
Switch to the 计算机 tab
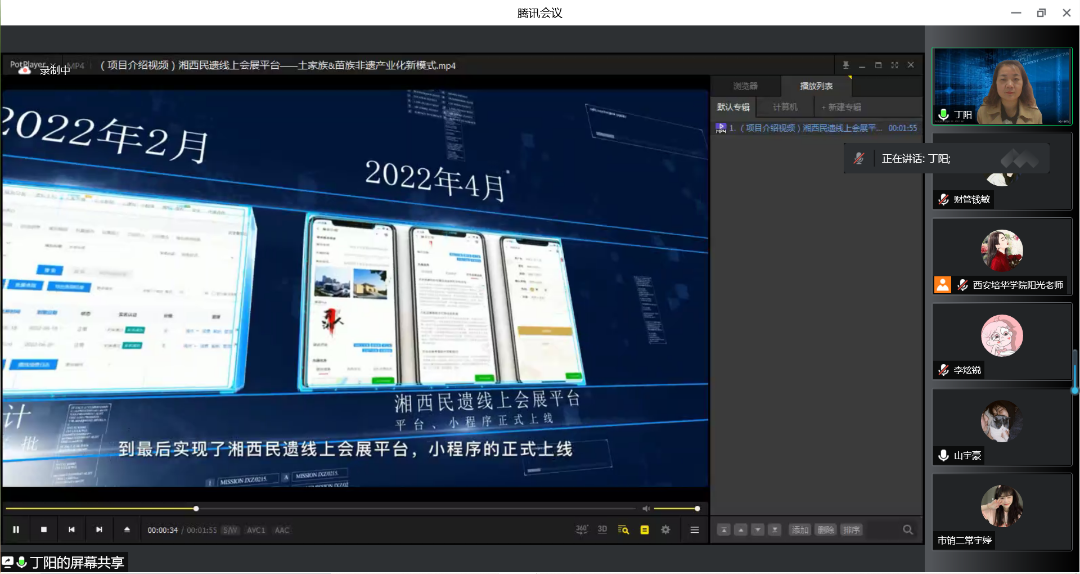[785, 107]
